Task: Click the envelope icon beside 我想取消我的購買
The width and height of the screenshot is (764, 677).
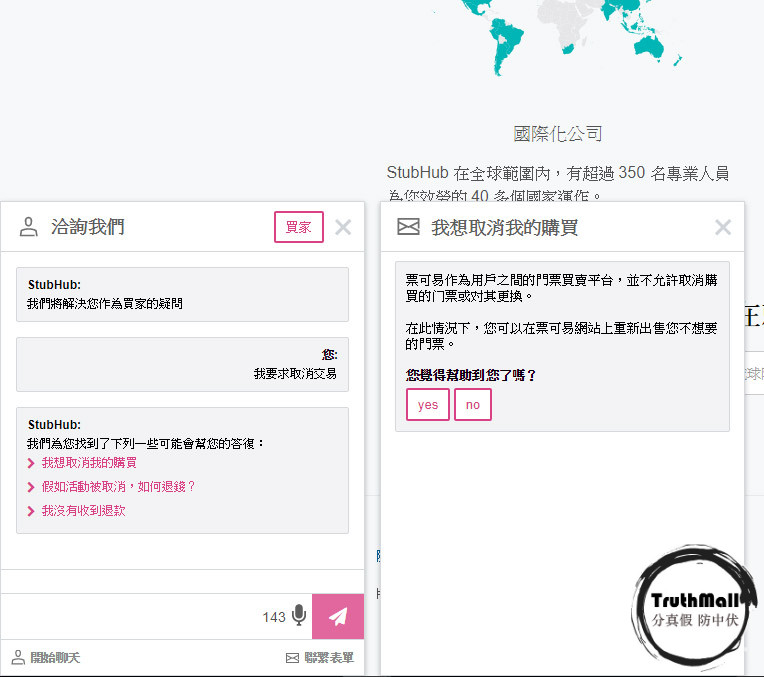Action: coord(408,227)
